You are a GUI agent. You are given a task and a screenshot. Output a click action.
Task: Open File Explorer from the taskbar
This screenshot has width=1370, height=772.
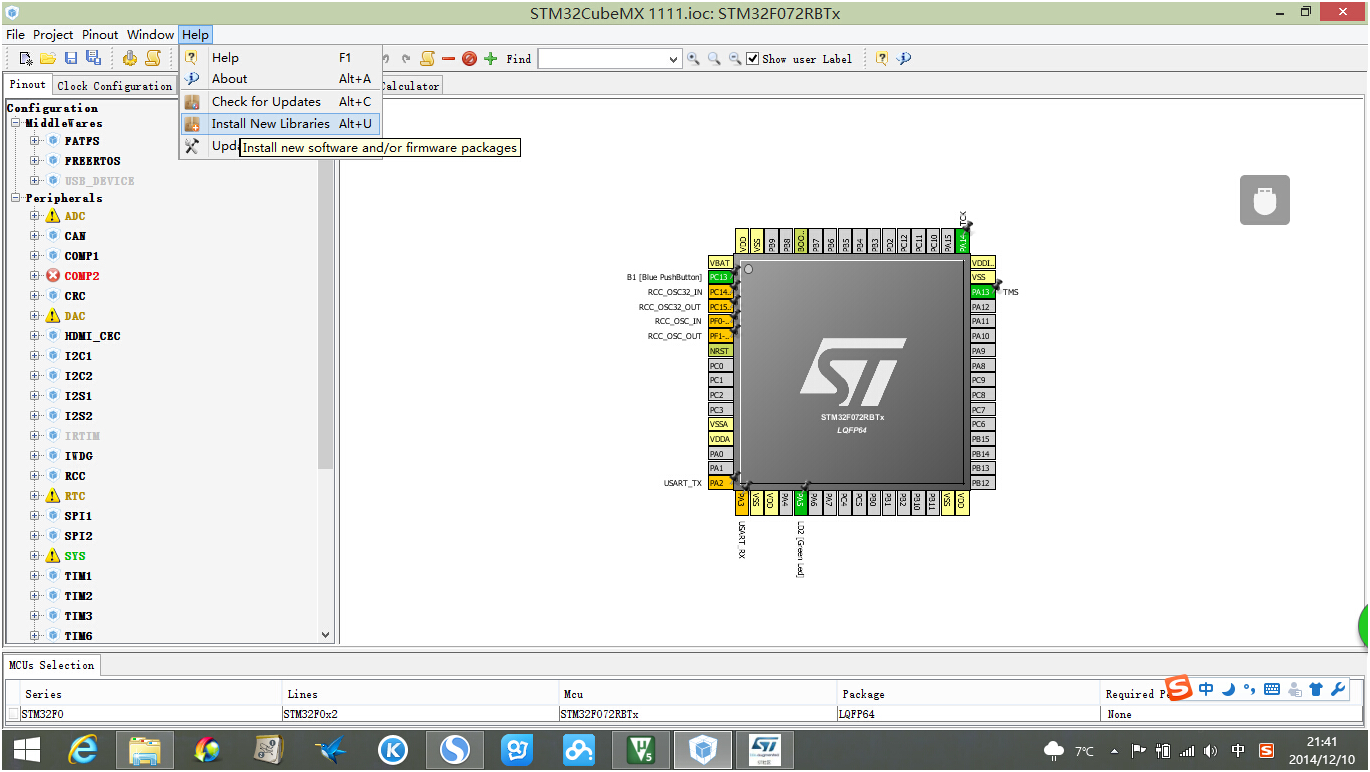(x=145, y=749)
